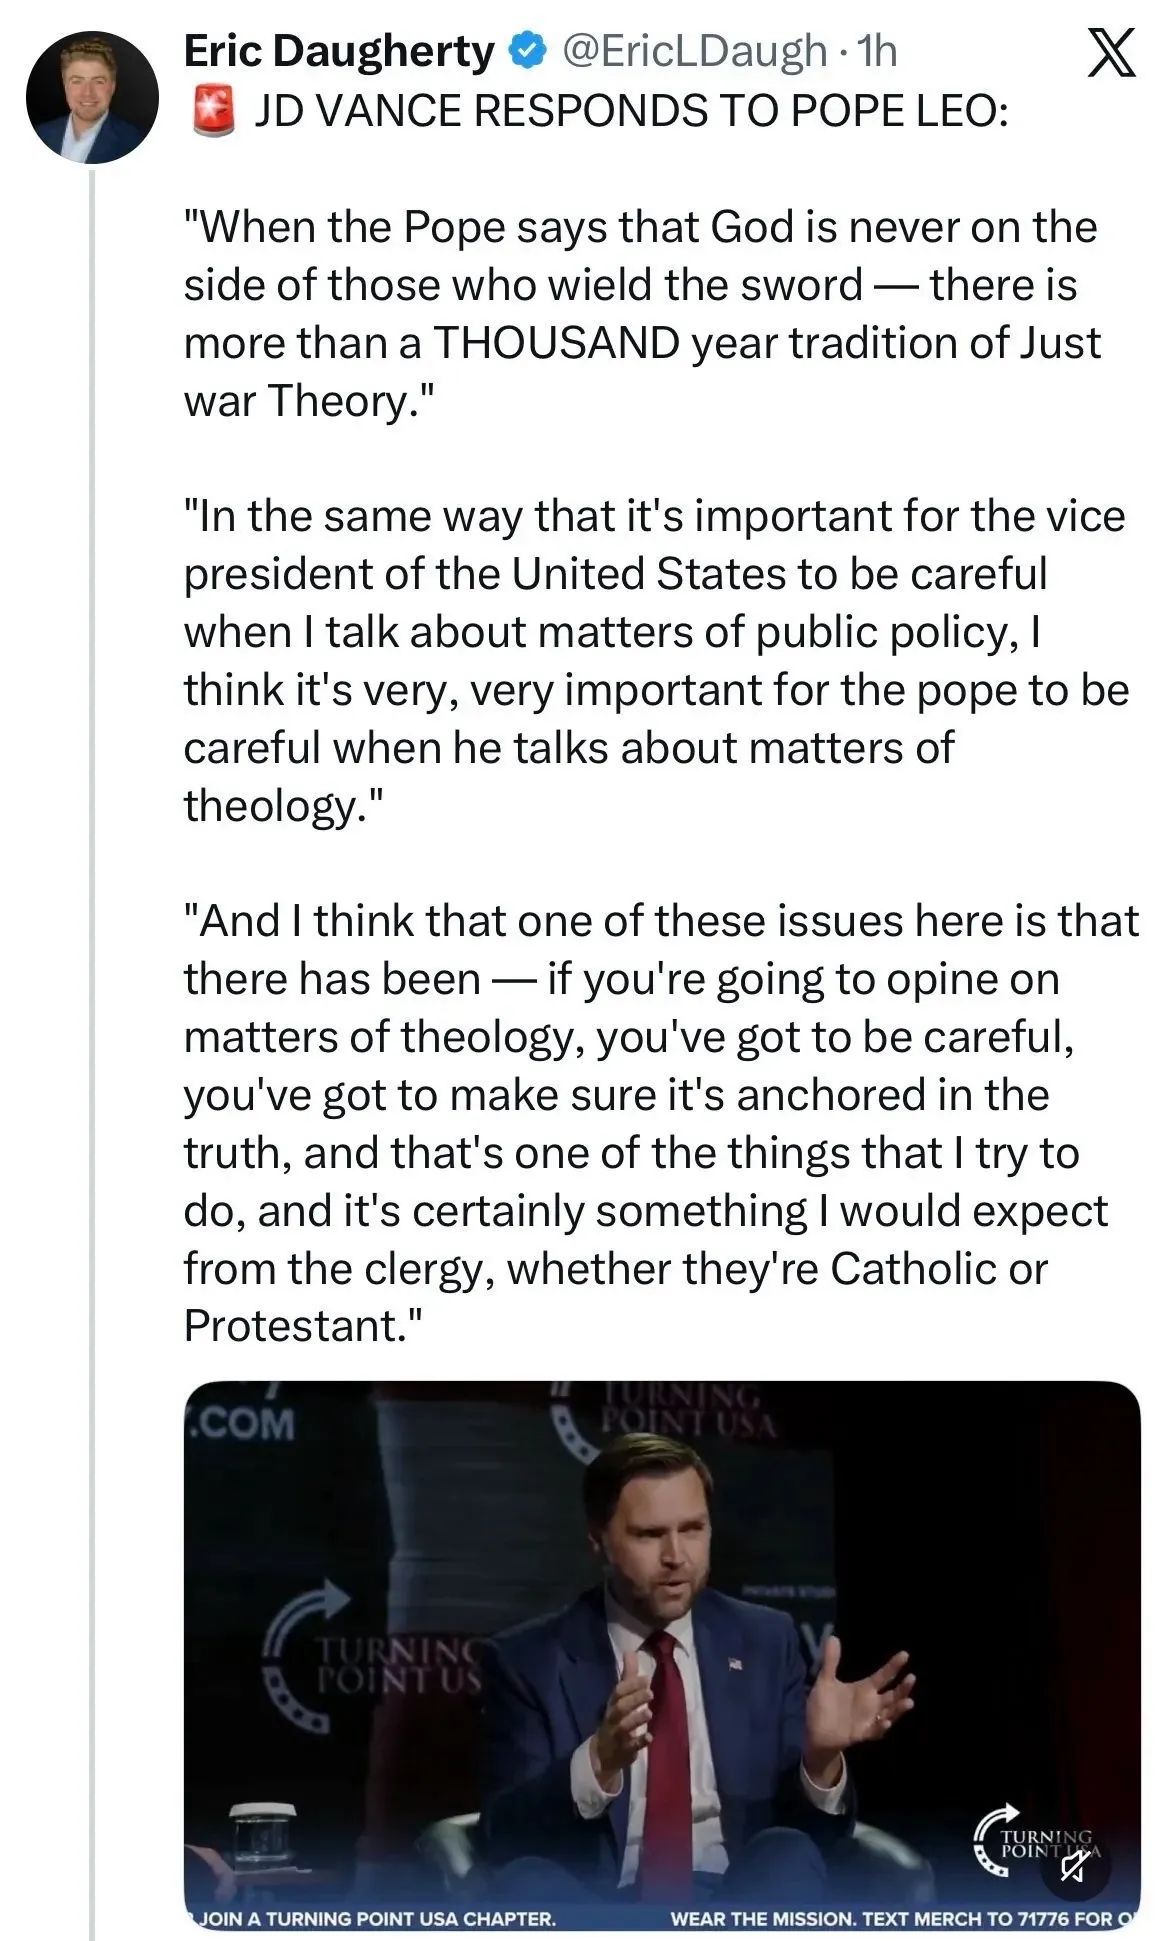Click the "WEAR THE MISSION" ticker text

[x=900, y=1919]
